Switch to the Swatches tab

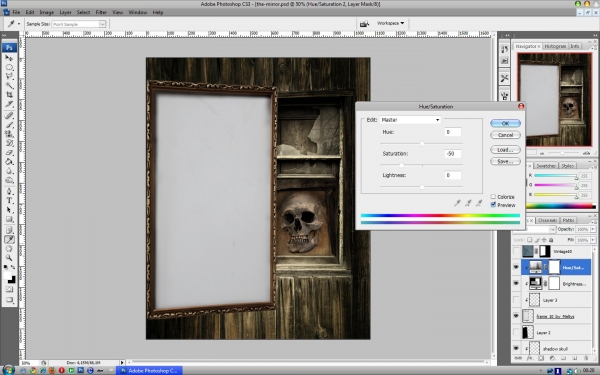tap(546, 166)
